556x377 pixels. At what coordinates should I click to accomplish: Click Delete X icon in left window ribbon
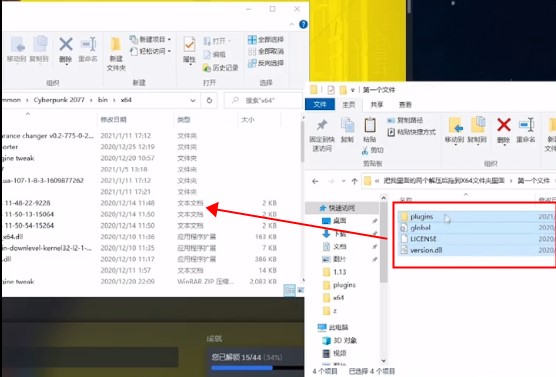66,45
